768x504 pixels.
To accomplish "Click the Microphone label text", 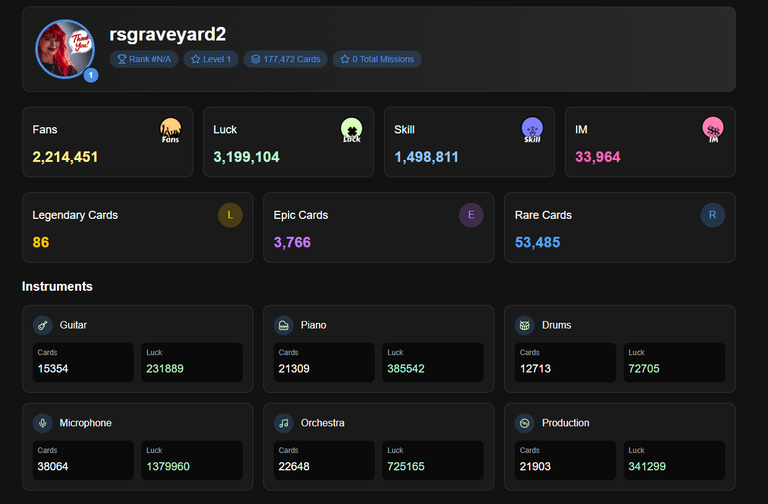I will 86,423.
